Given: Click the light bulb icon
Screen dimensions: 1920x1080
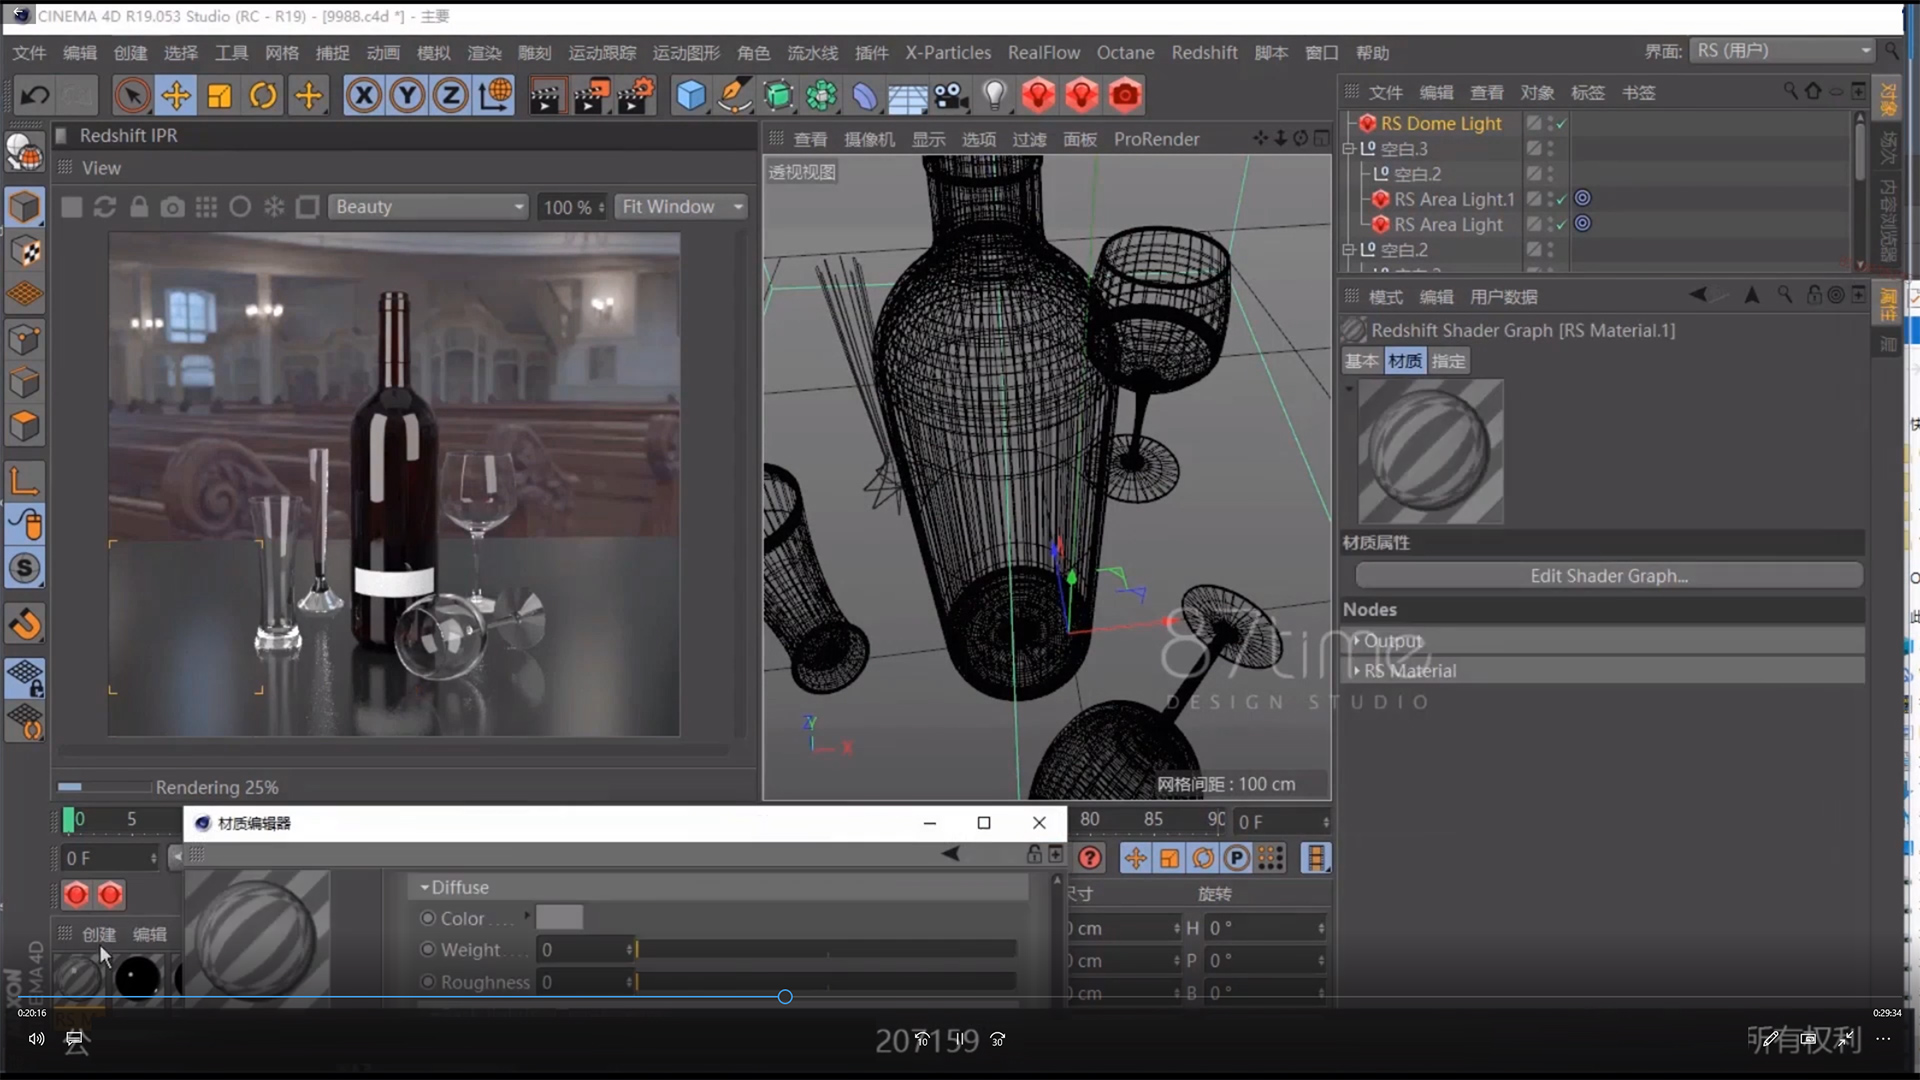Looking at the screenshot, I should (994, 96).
